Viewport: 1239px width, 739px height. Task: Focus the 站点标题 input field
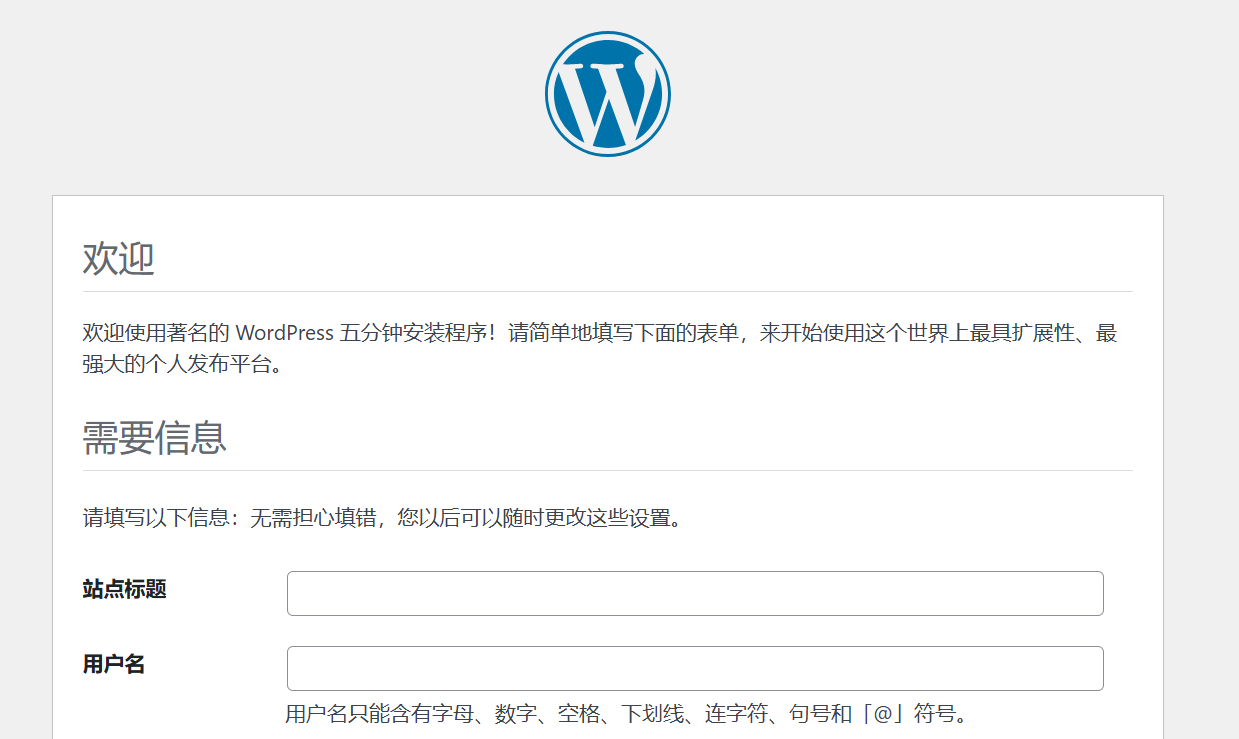[x=695, y=593]
